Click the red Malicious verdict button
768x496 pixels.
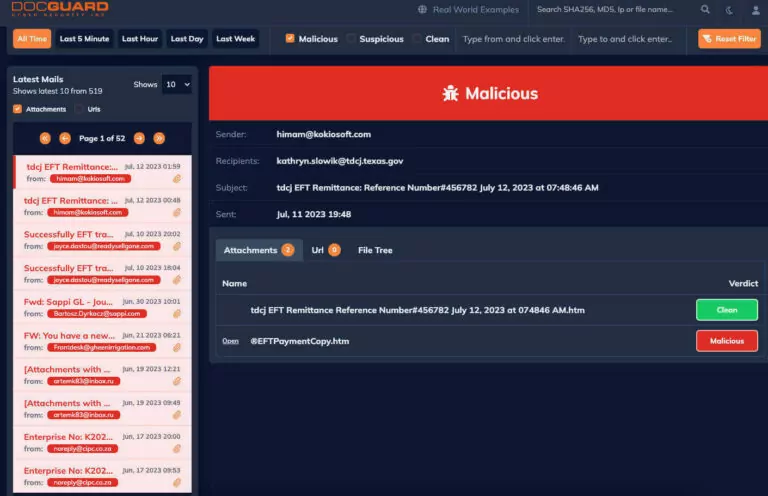tap(727, 341)
